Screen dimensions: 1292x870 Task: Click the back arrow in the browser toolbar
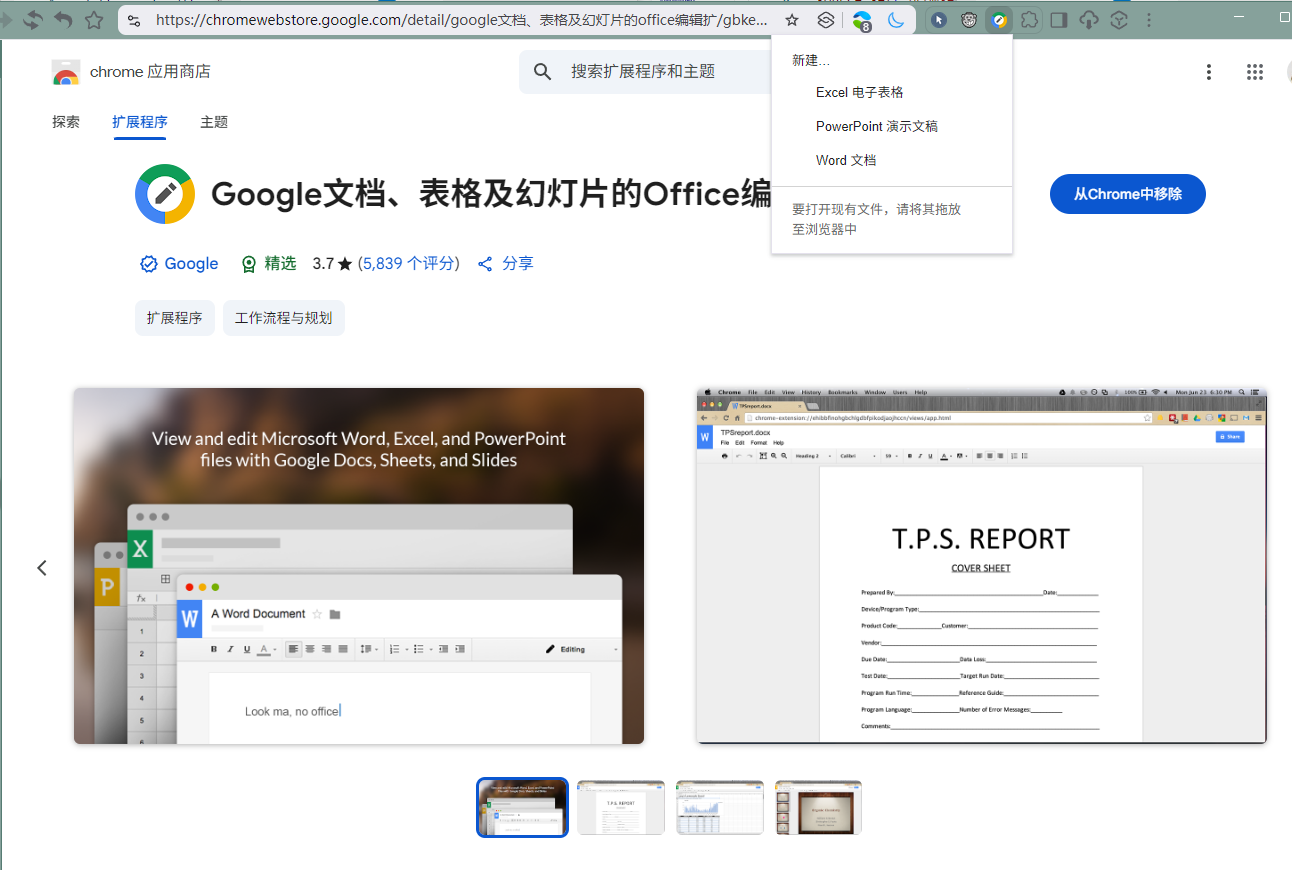pos(63,20)
